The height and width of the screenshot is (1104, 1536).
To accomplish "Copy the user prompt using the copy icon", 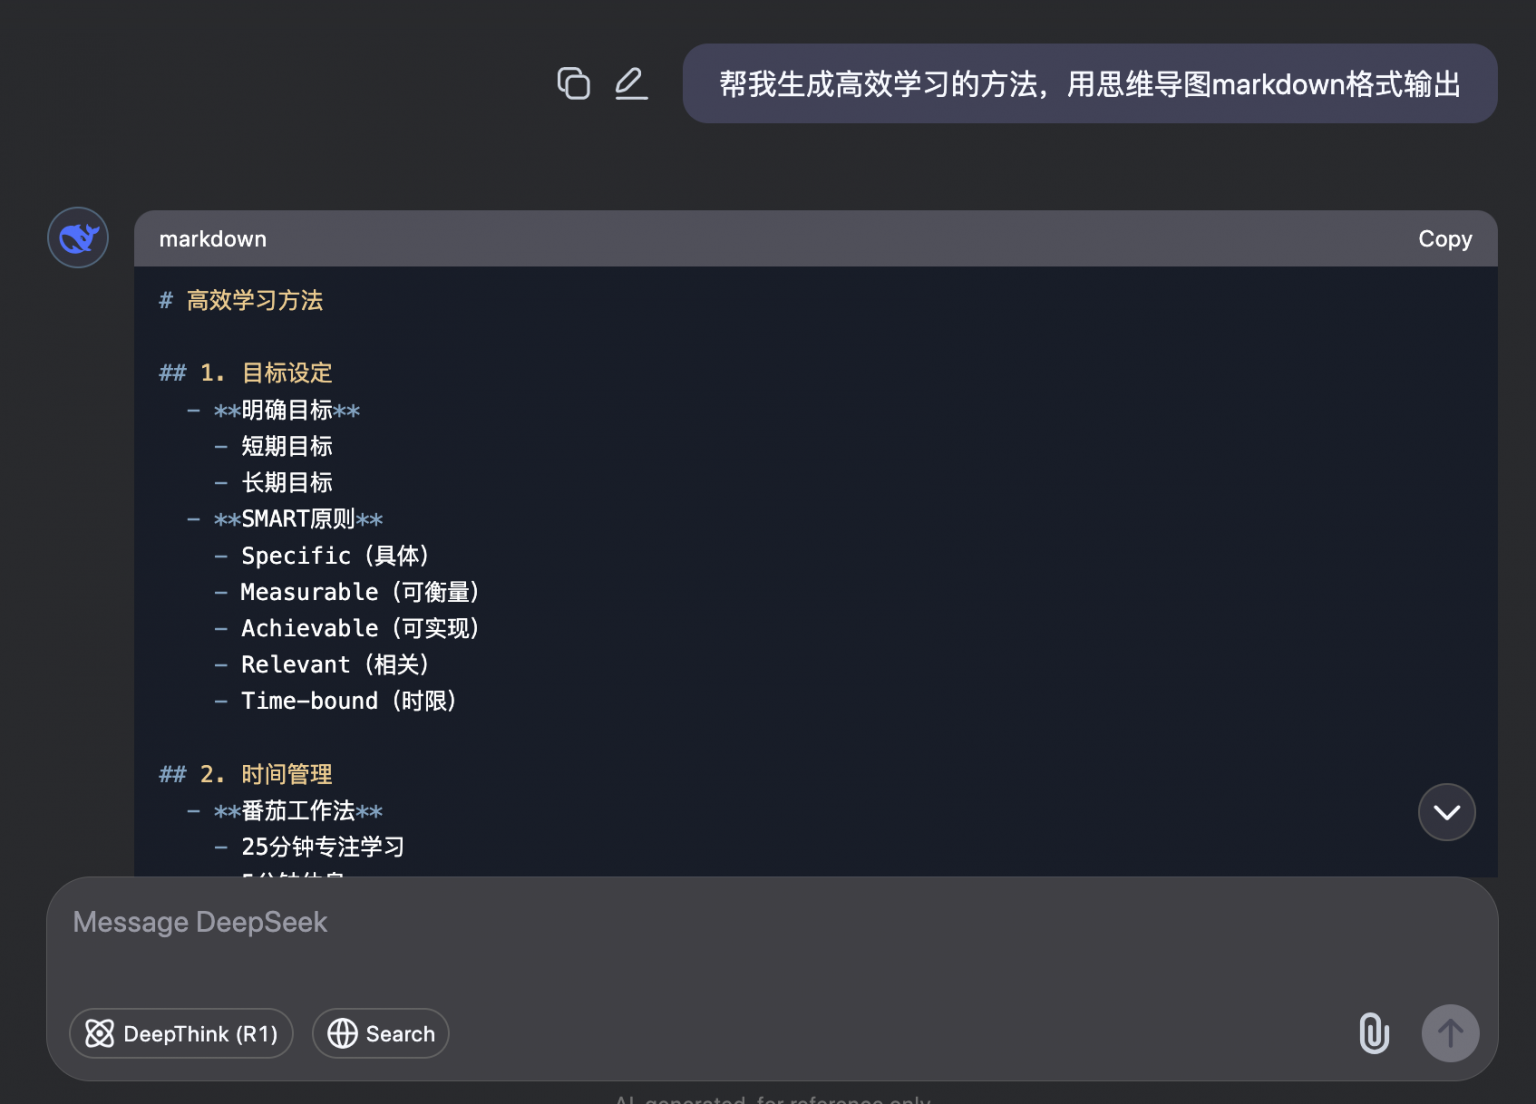I will (x=574, y=83).
